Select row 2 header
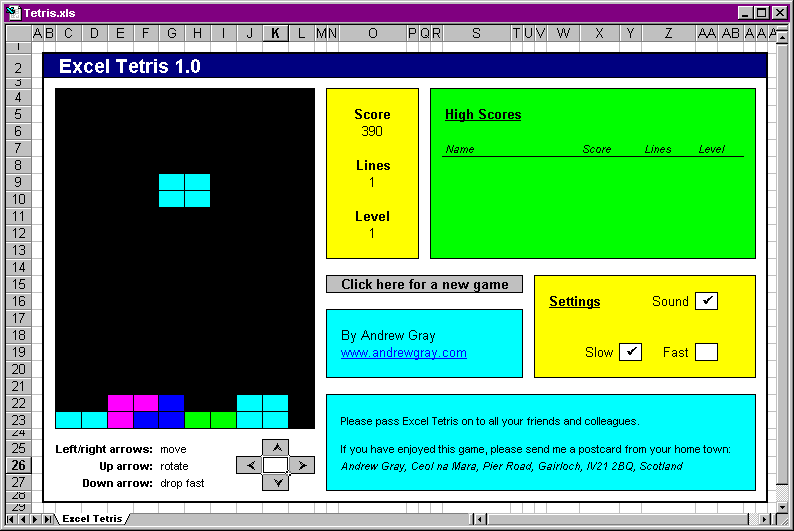Screen dimensions: 794x531 coord(18,67)
